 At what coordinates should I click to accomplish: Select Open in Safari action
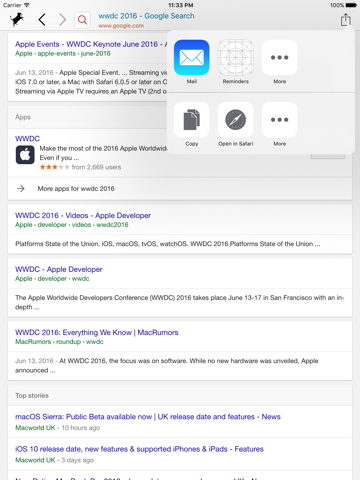coord(236,120)
